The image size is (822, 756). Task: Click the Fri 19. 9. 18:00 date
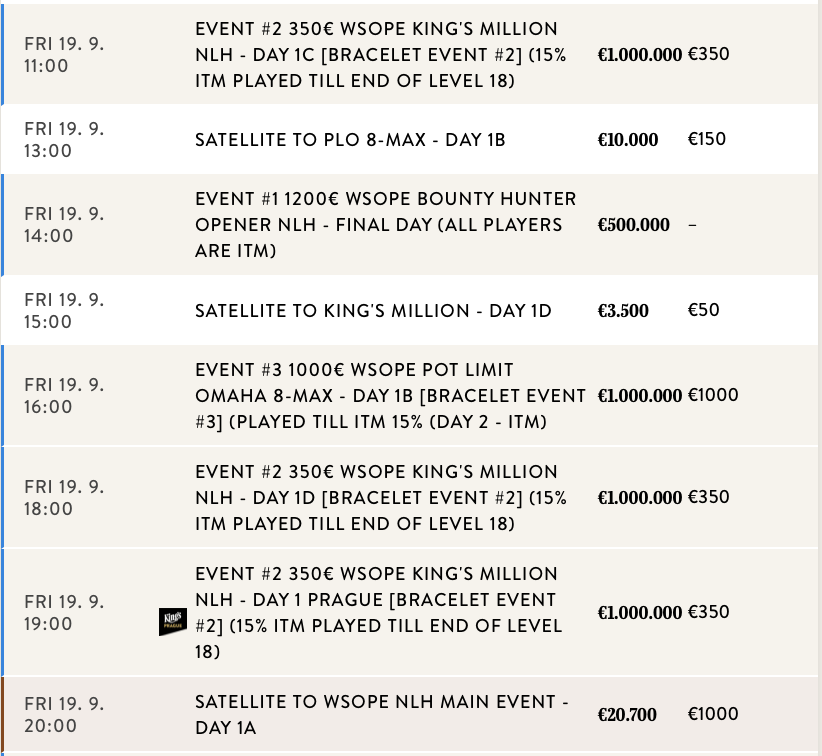tap(64, 498)
